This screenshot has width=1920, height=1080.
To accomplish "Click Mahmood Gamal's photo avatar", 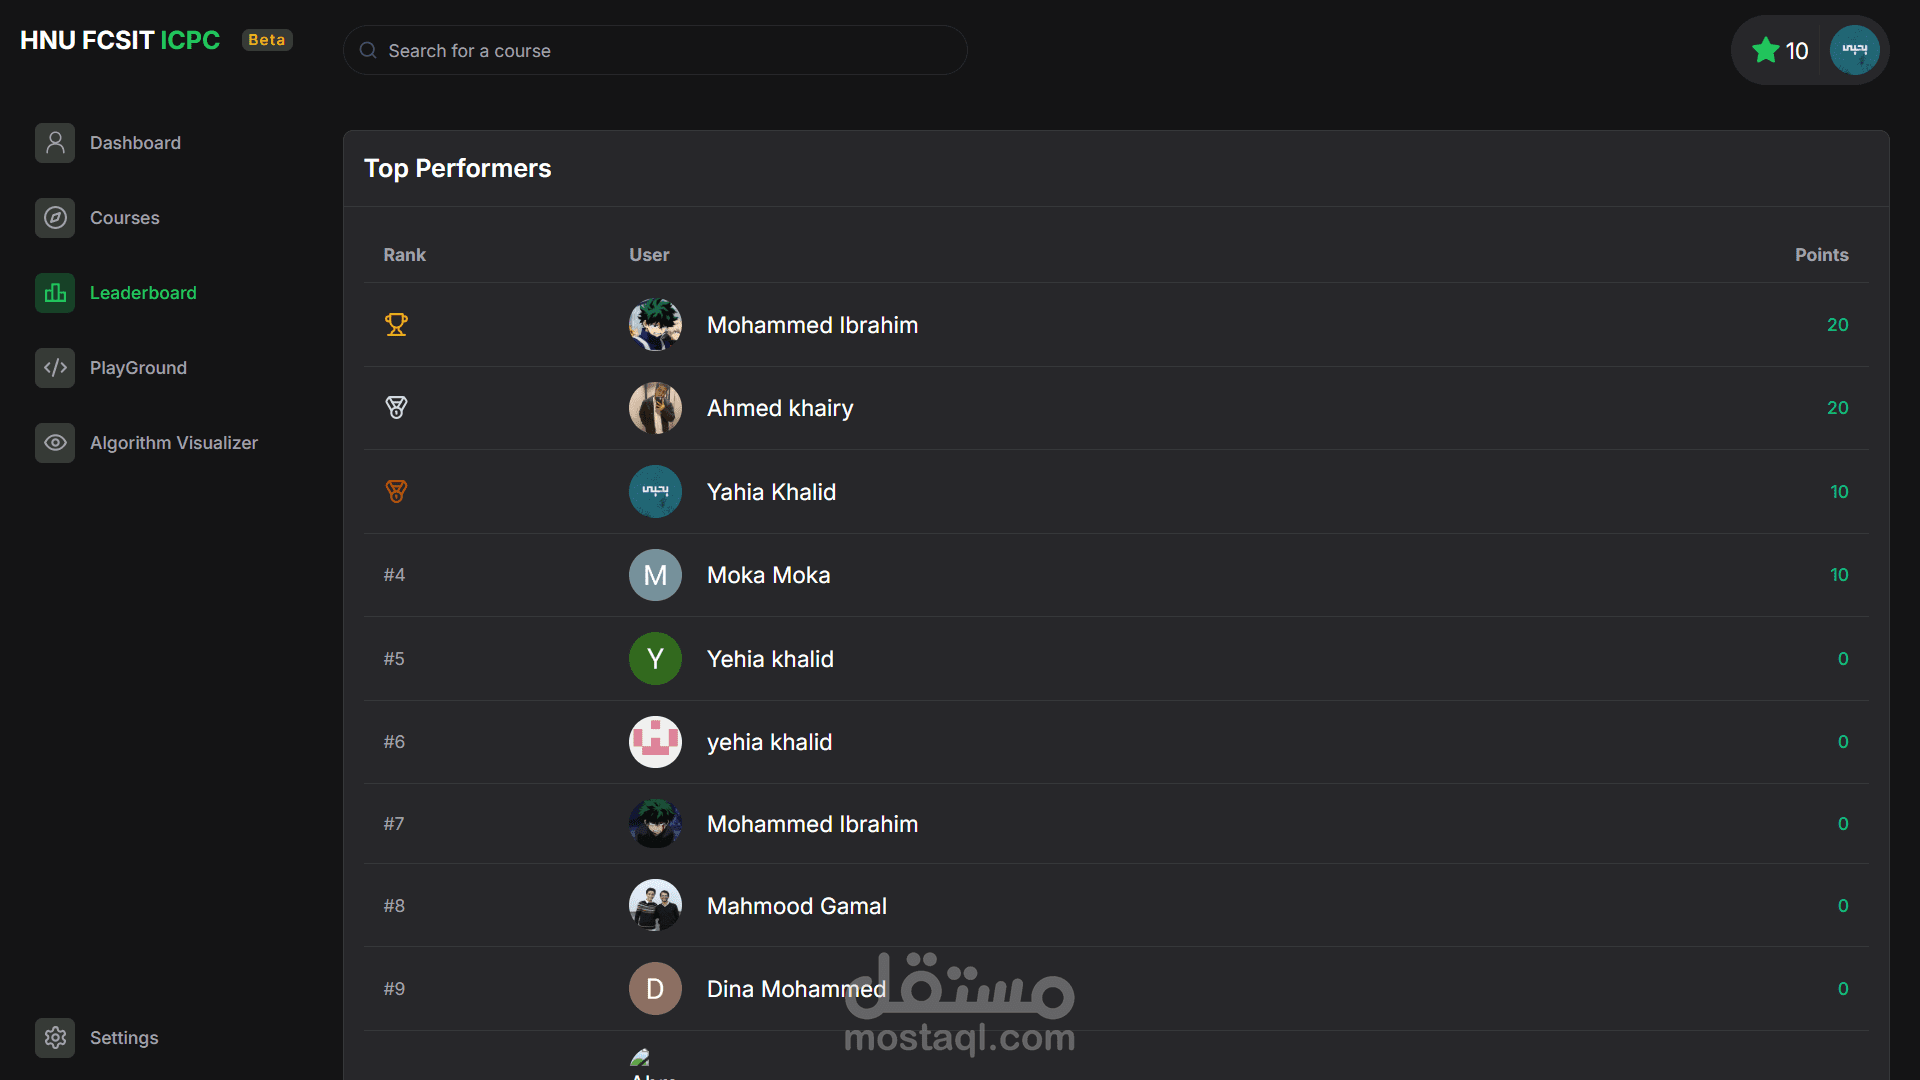I will [x=655, y=906].
